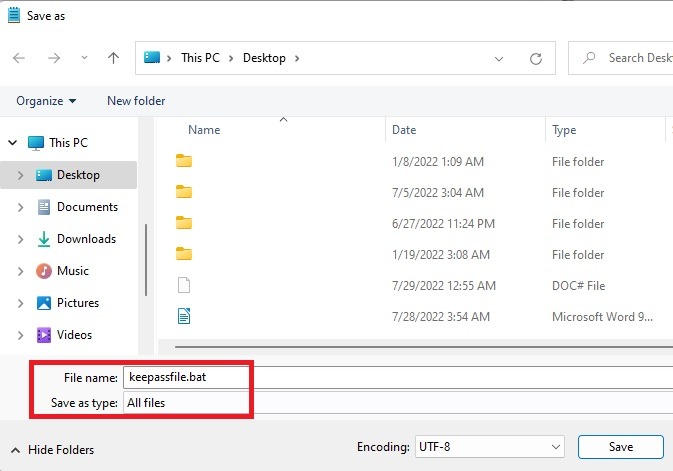Viewport: 673px width, 471px height.
Task: Open the Encoding UTF-8 dropdown
Action: click(489, 447)
